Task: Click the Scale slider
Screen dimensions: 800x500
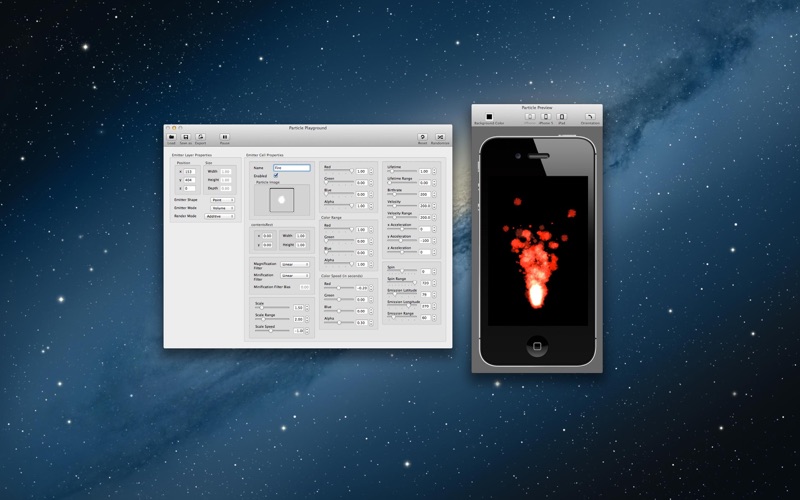Action: [272, 308]
